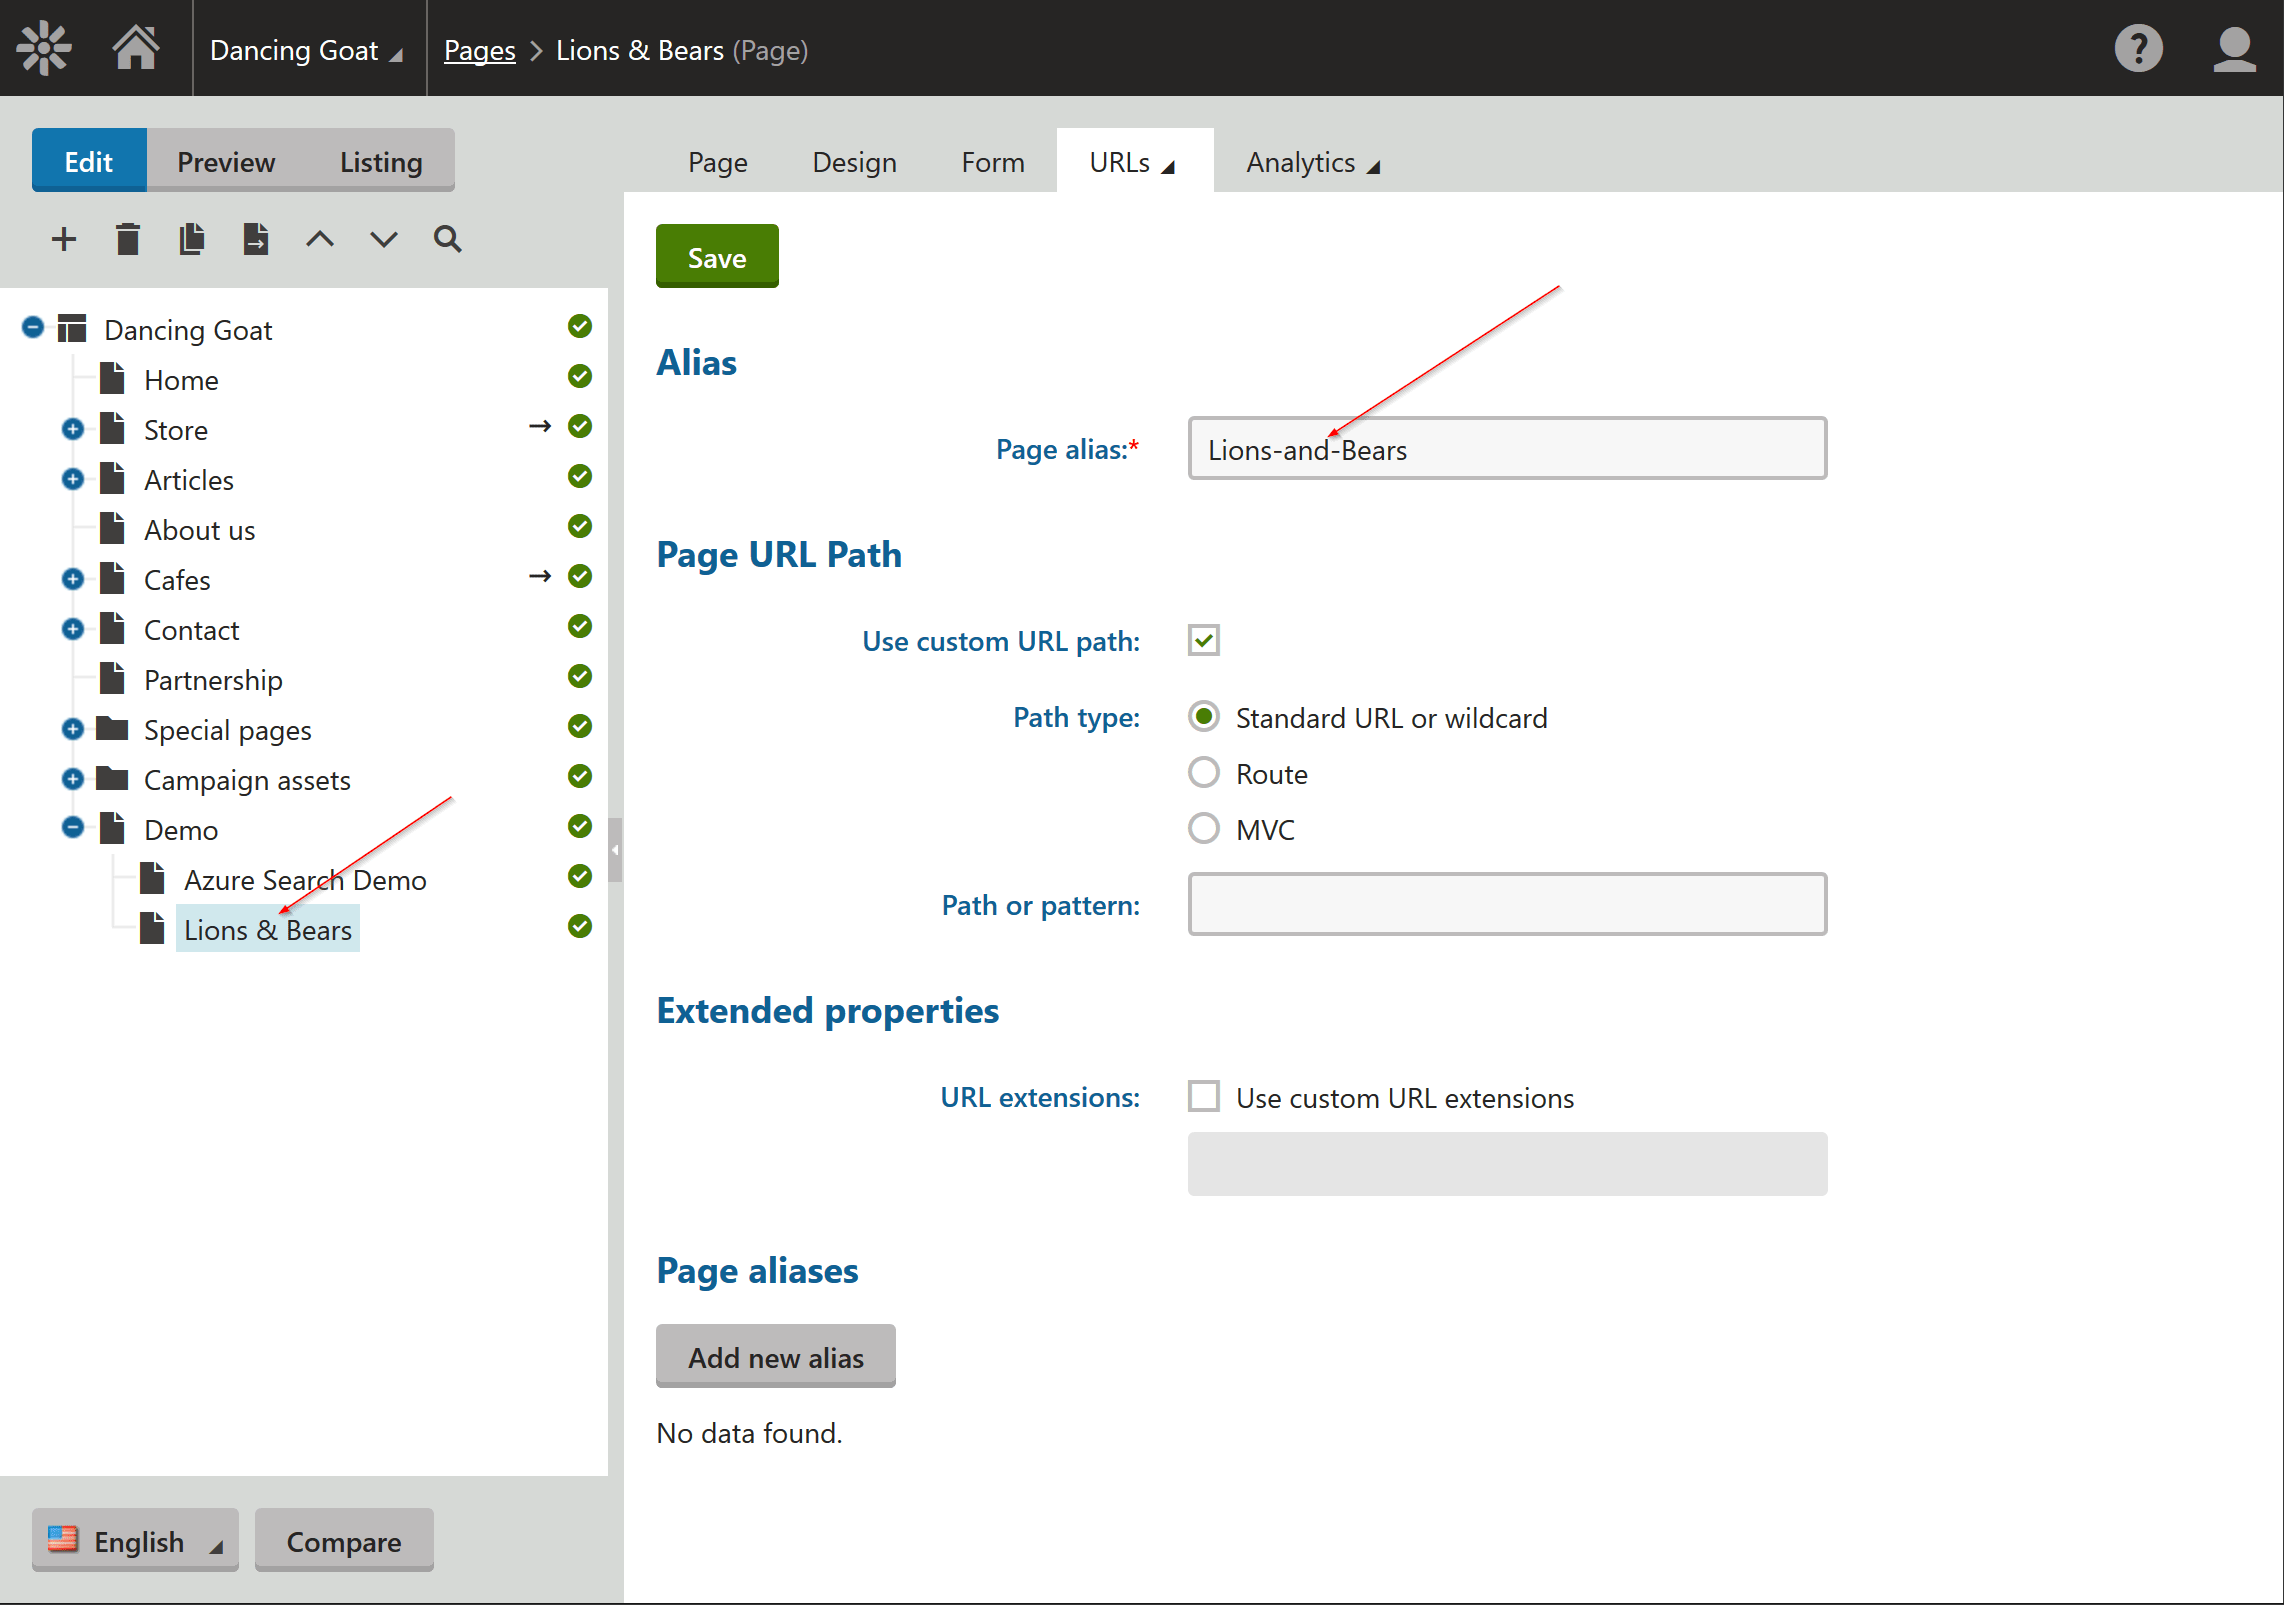Image resolution: width=2284 pixels, height=1605 pixels.
Task: Click the redirect arrow icon beside Store
Action: [540, 426]
